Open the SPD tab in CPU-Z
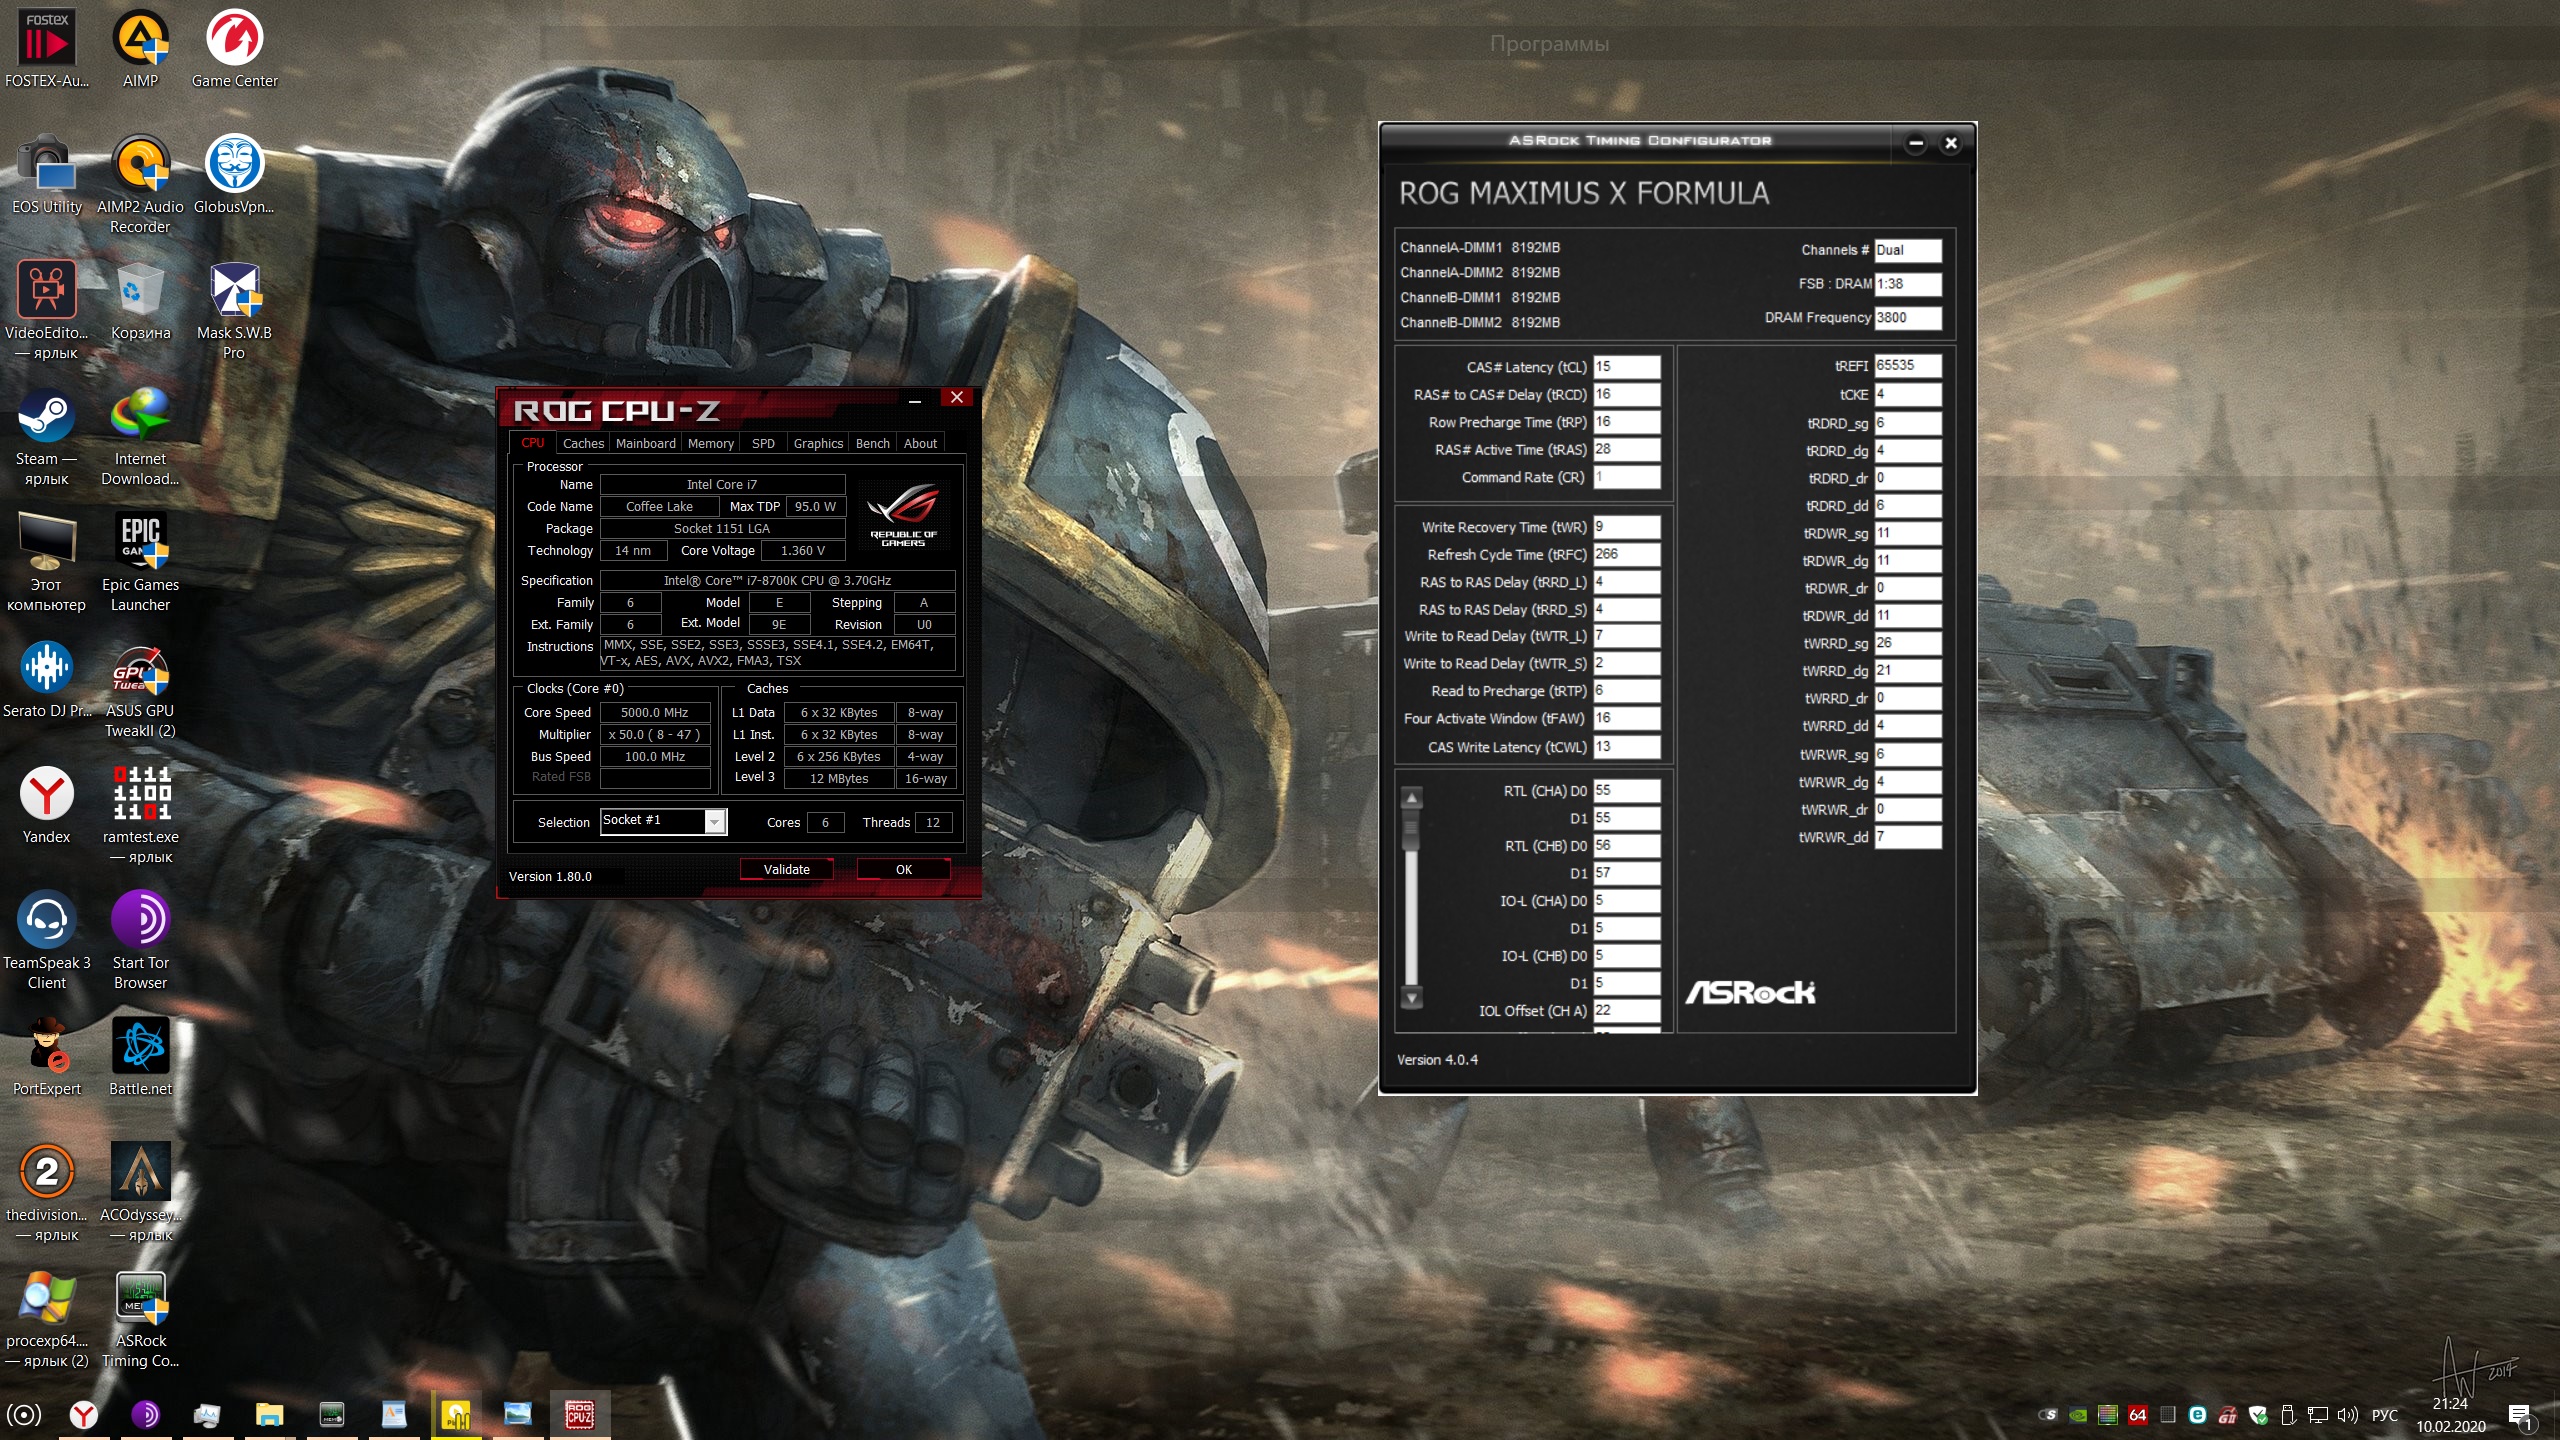Viewport: 2560px width, 1440px height. point(763,443)
